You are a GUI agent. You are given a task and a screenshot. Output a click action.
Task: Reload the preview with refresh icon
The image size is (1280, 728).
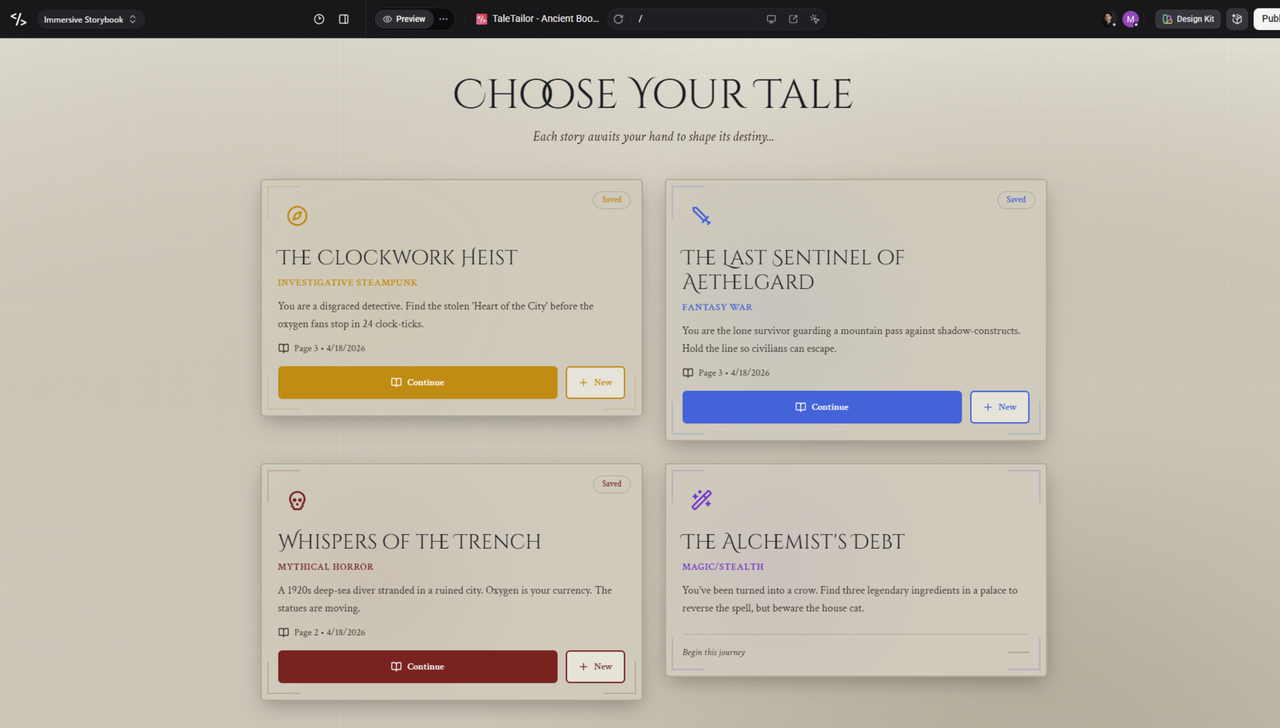point(618,19)
